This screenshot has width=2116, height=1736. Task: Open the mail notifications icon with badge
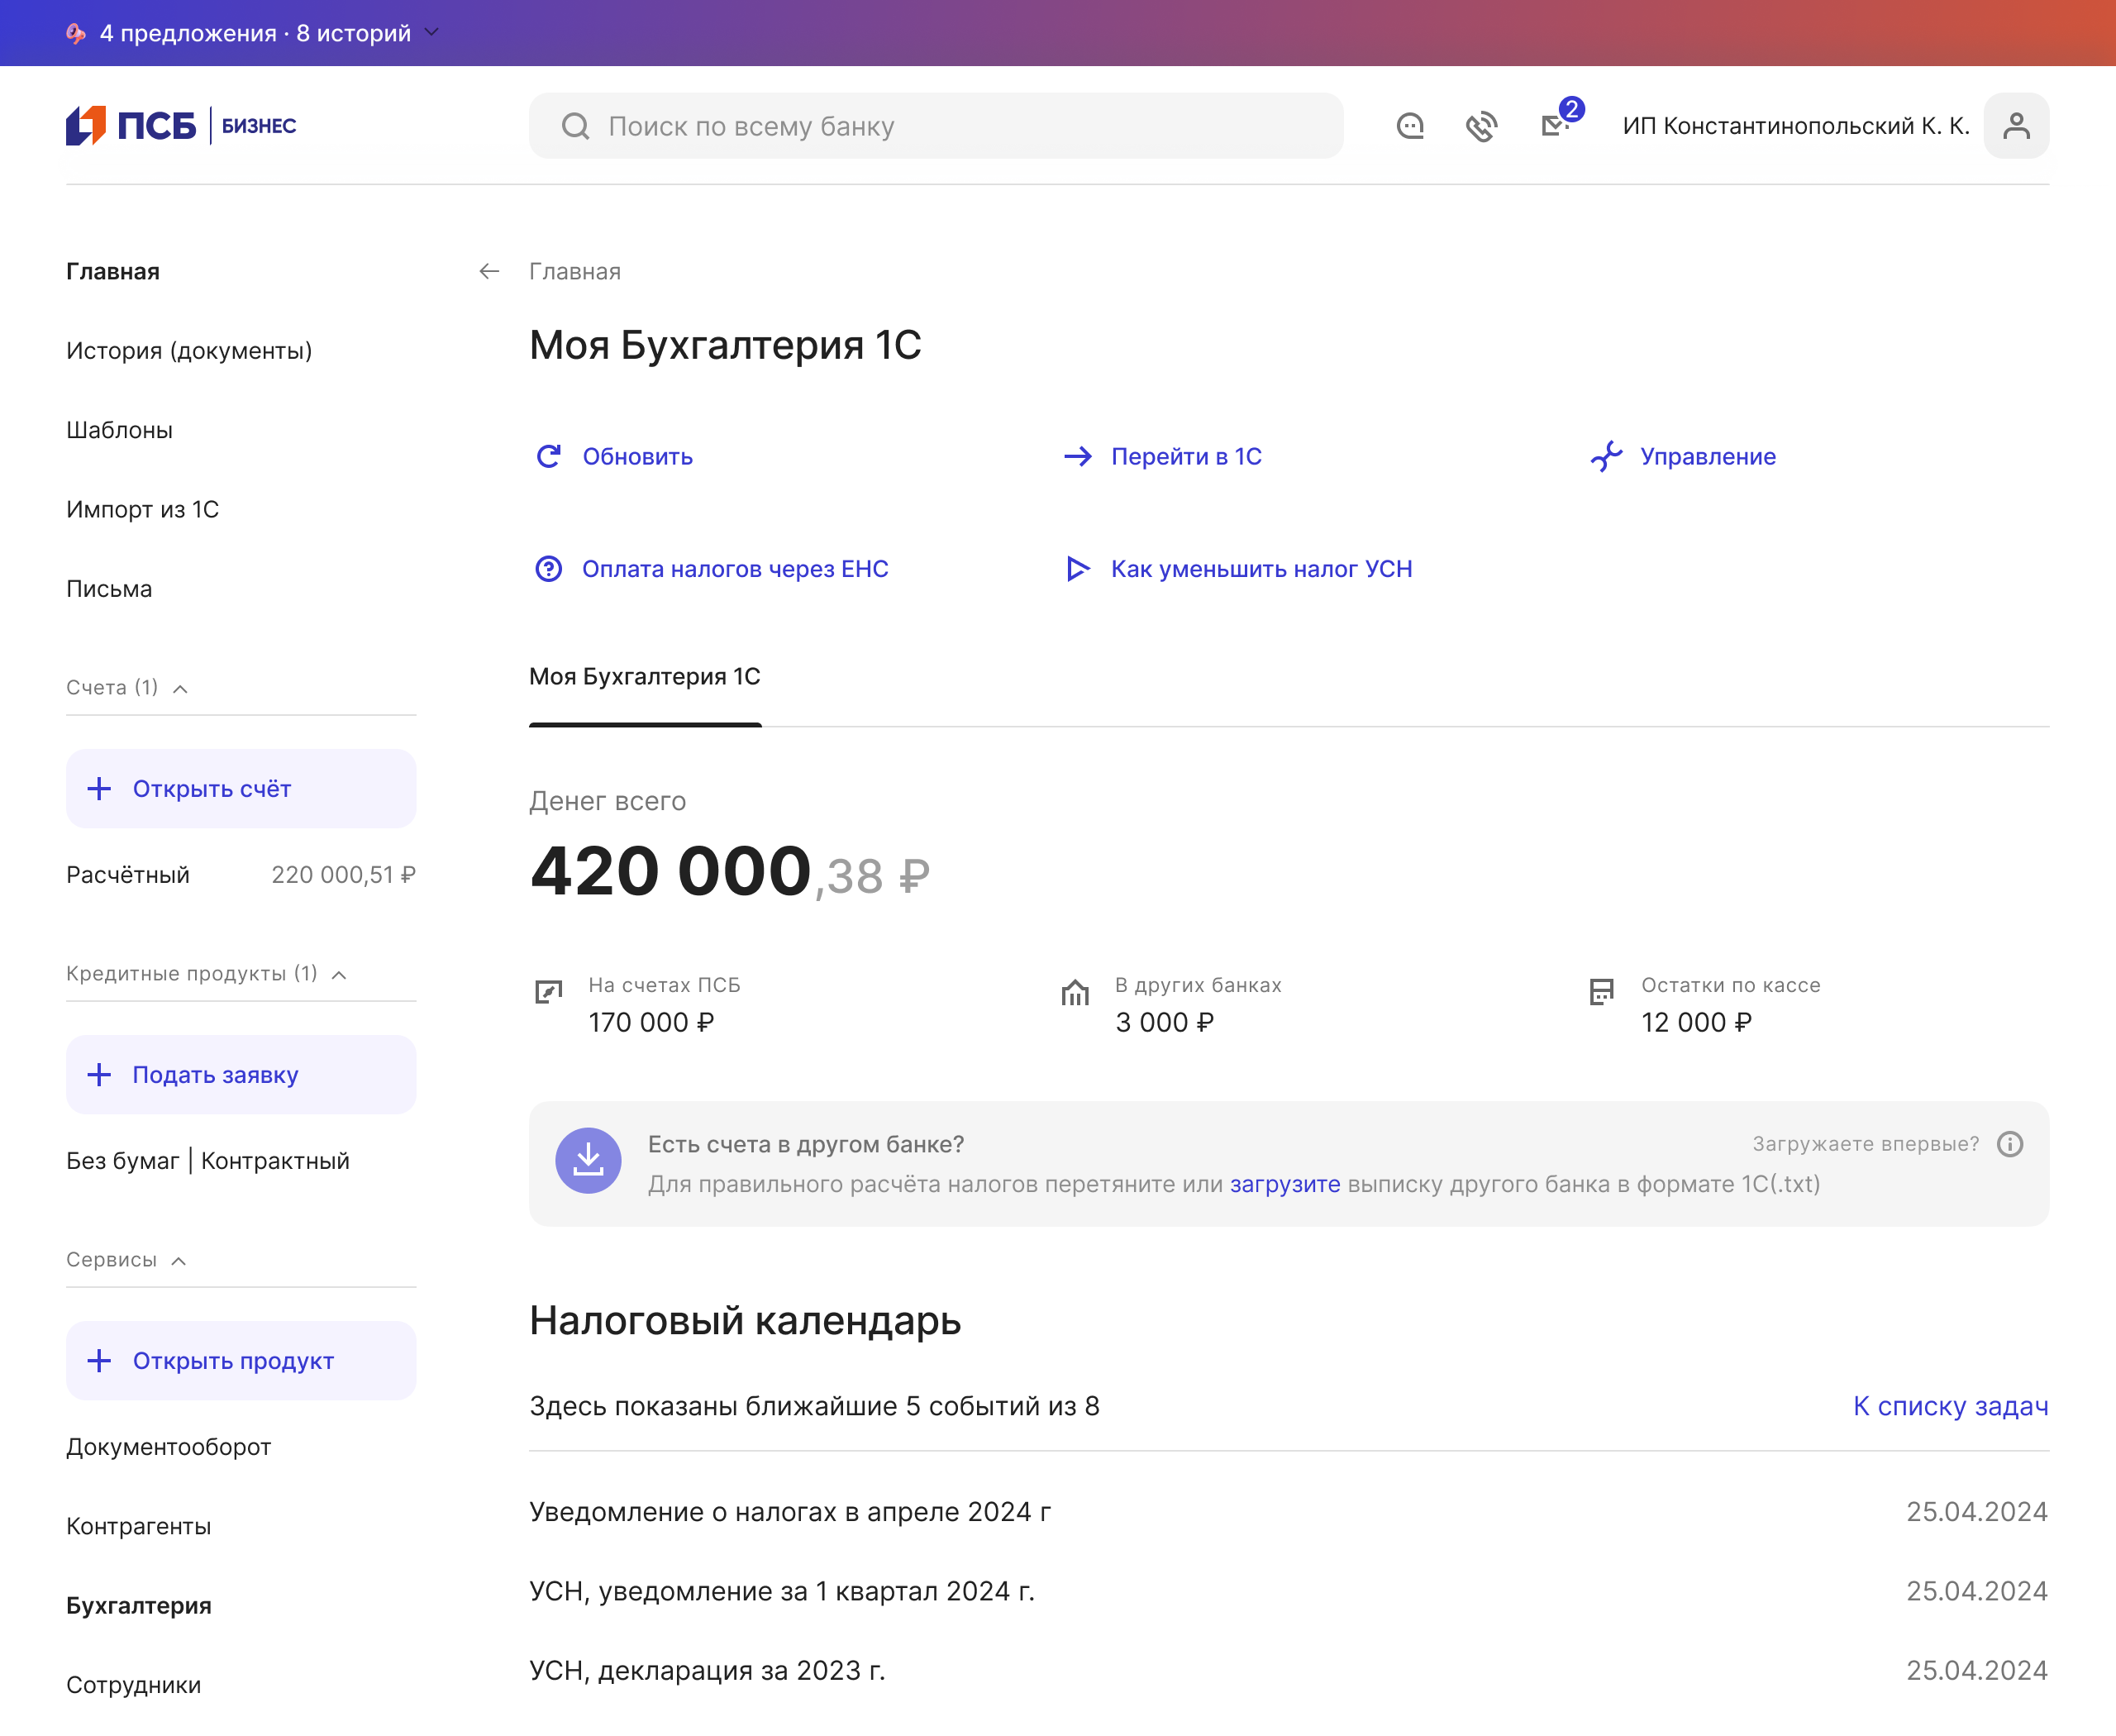[x=1554, y=125]
